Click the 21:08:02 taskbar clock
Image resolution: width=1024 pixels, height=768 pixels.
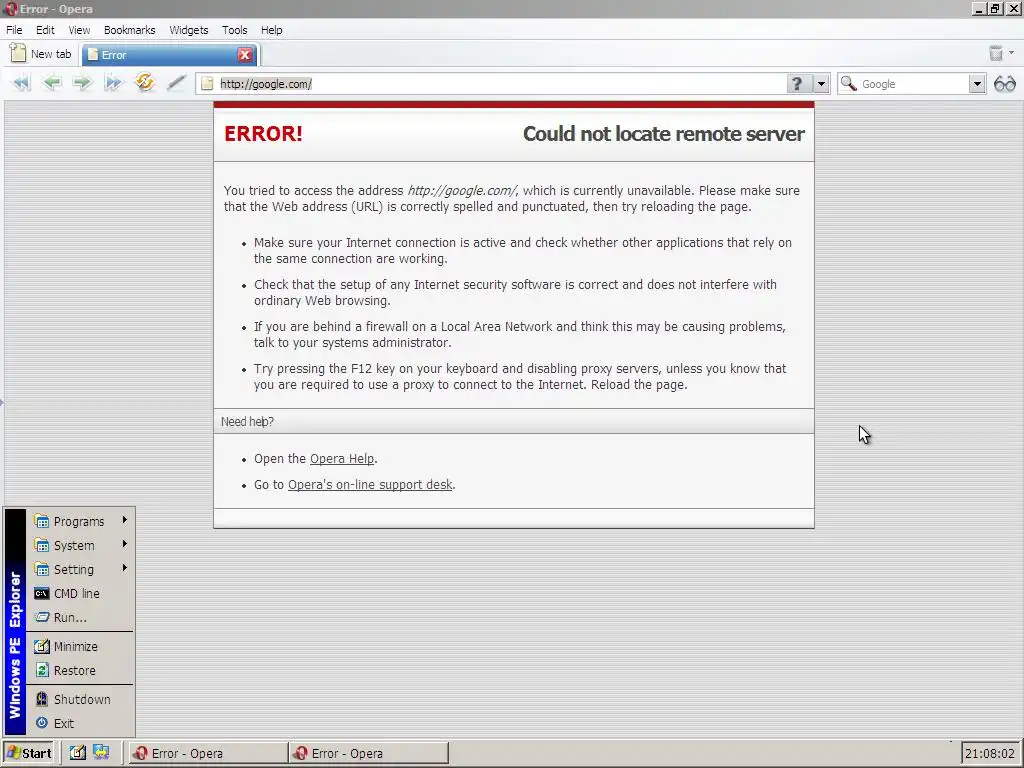coord(990,754)
